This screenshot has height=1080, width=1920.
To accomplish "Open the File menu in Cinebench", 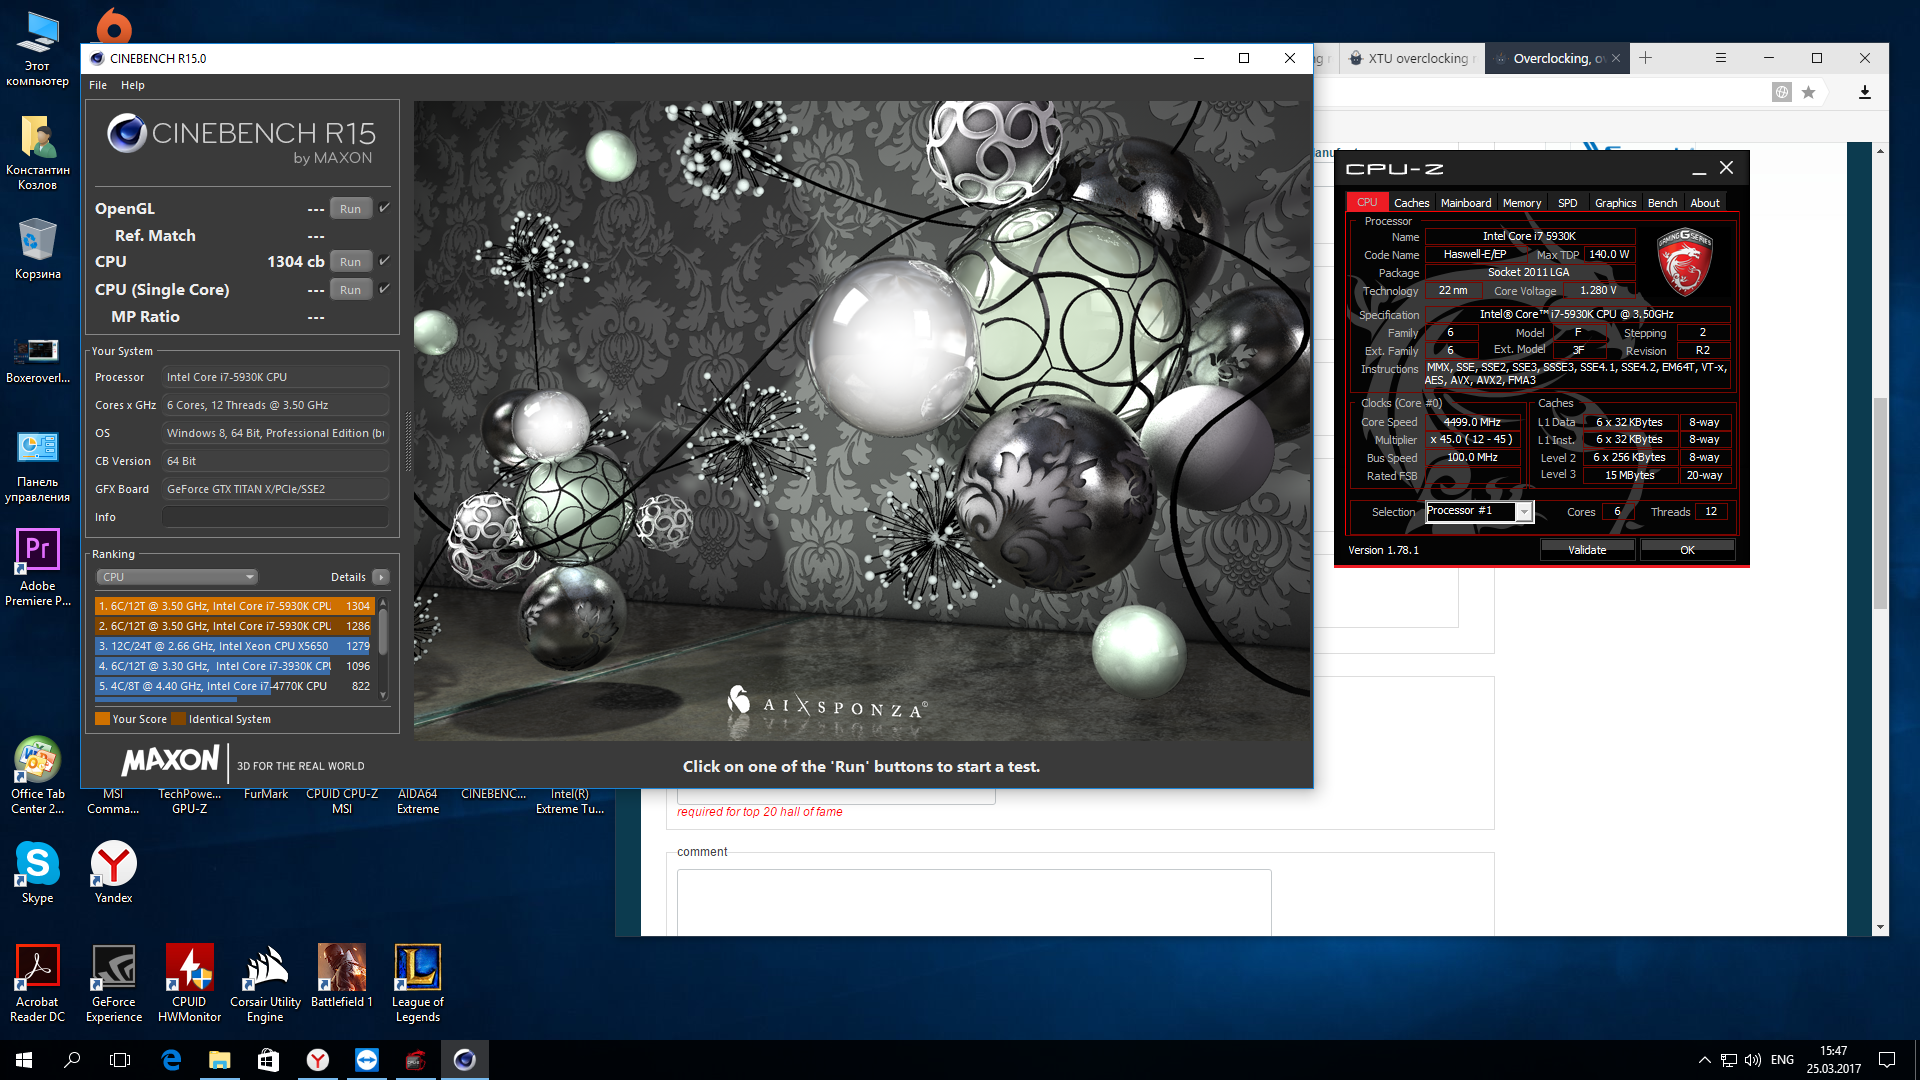I will 98,85.
